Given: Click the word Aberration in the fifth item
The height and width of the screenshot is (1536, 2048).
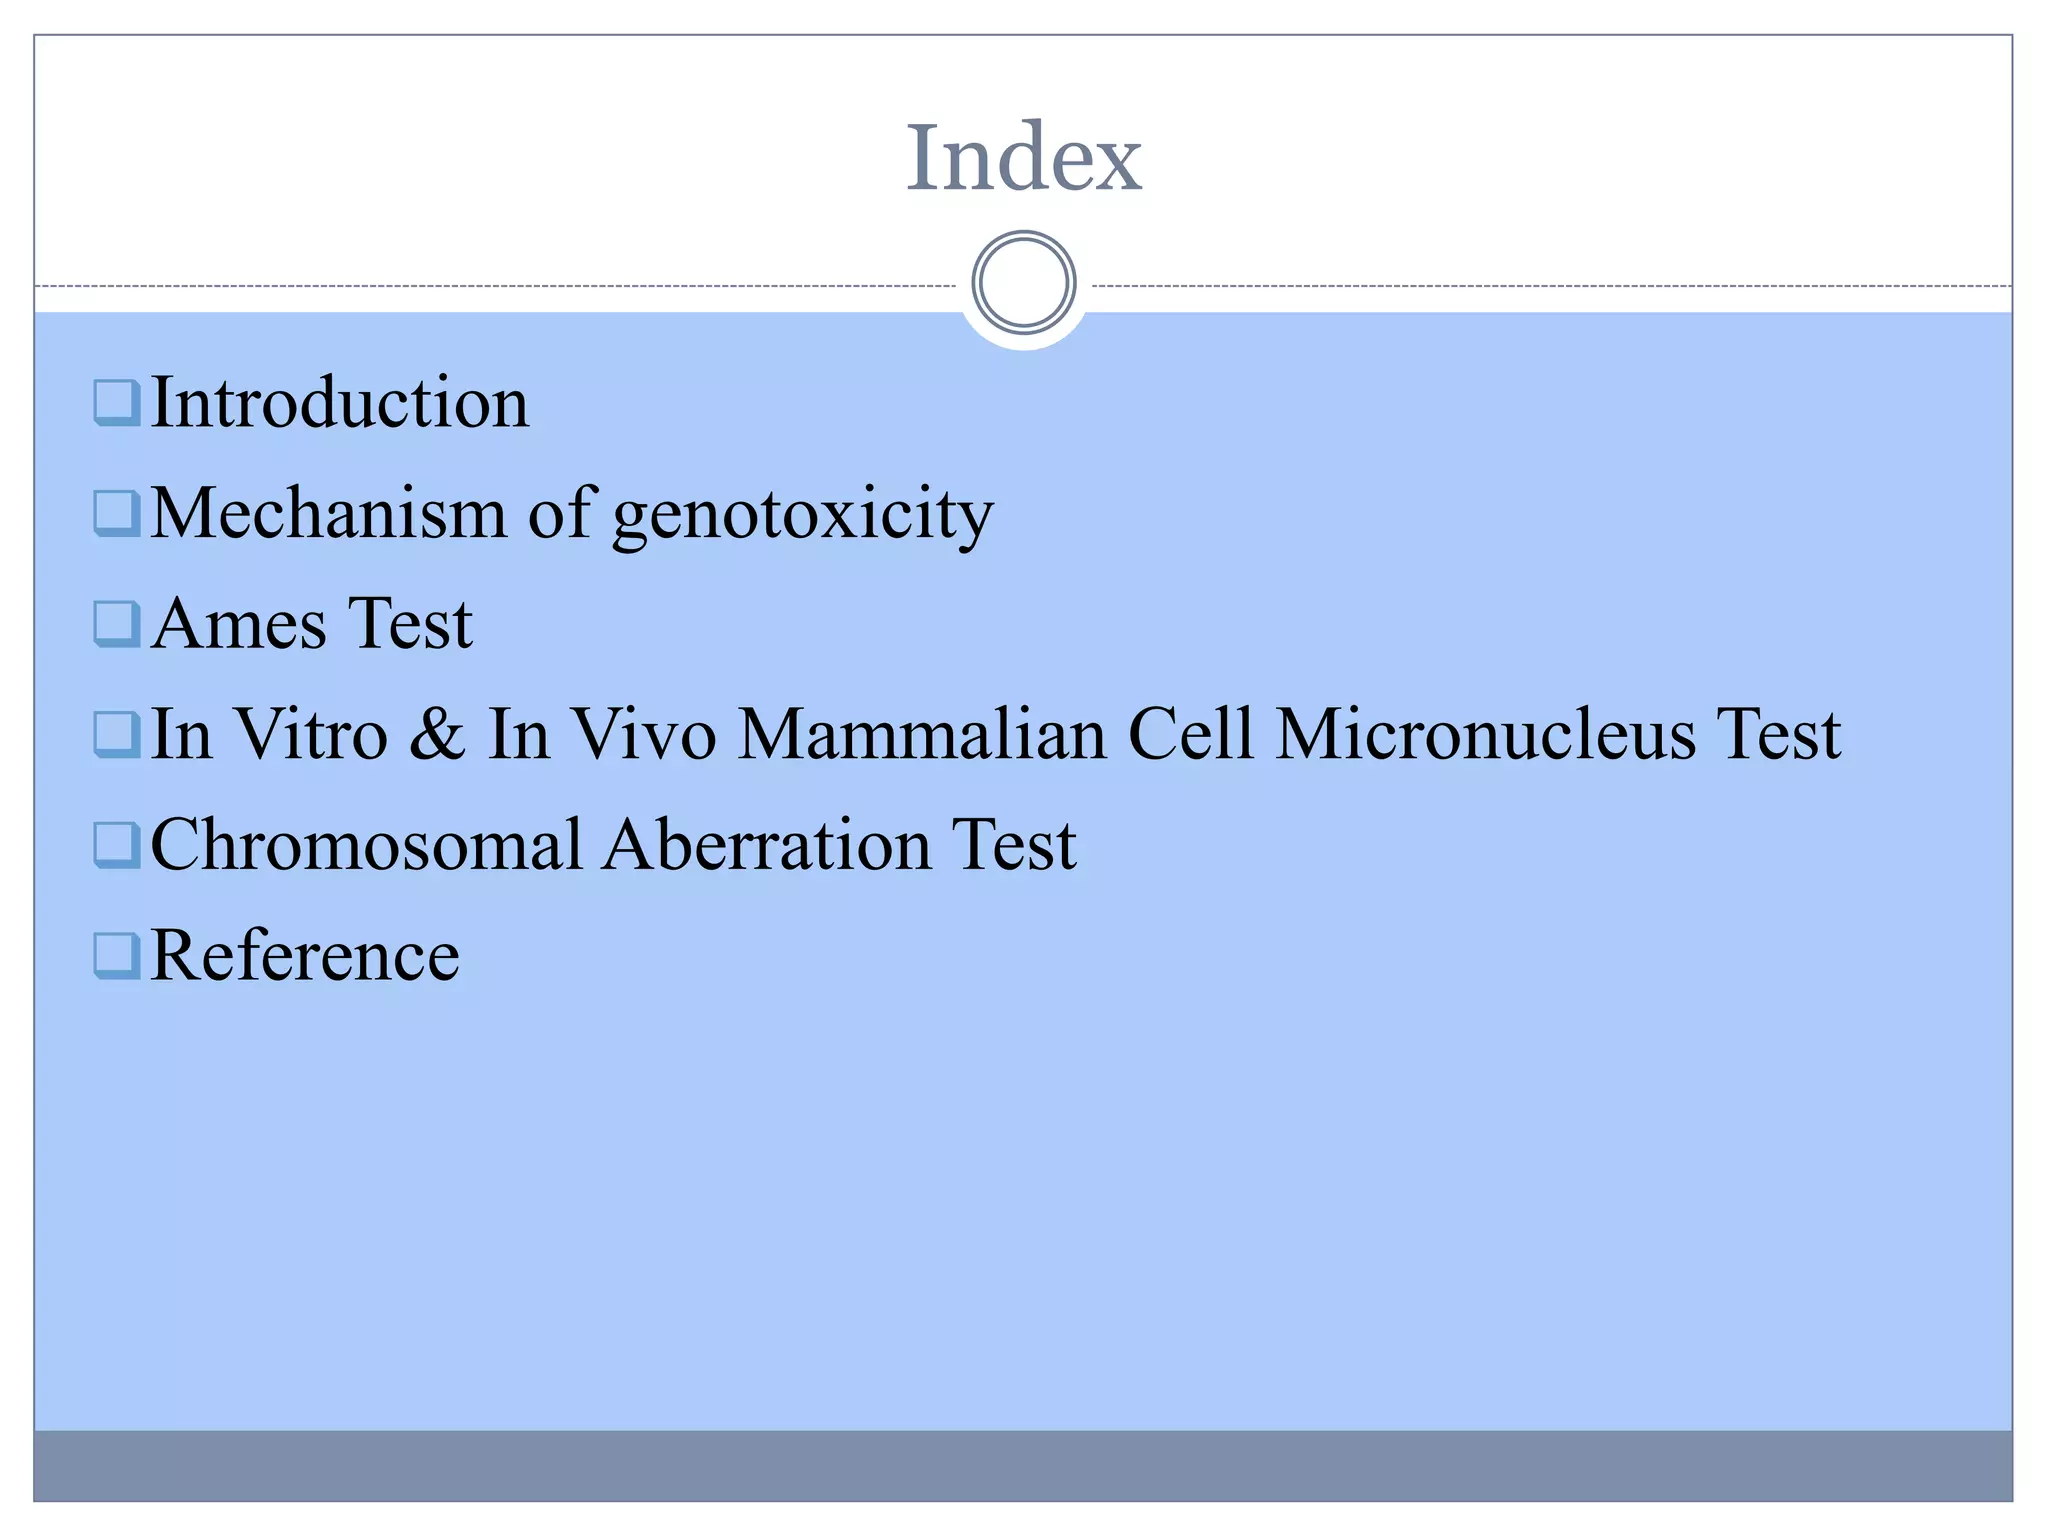Looking at the screenshot, I should coord(767,845).
